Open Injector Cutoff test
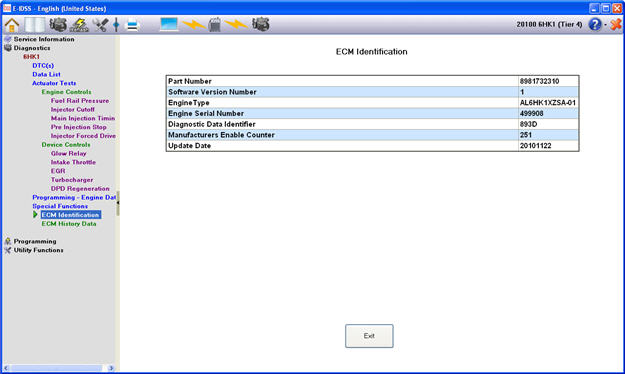Viewport: 625px width, 374px height. pyautogui.click(x=73, y=109)
